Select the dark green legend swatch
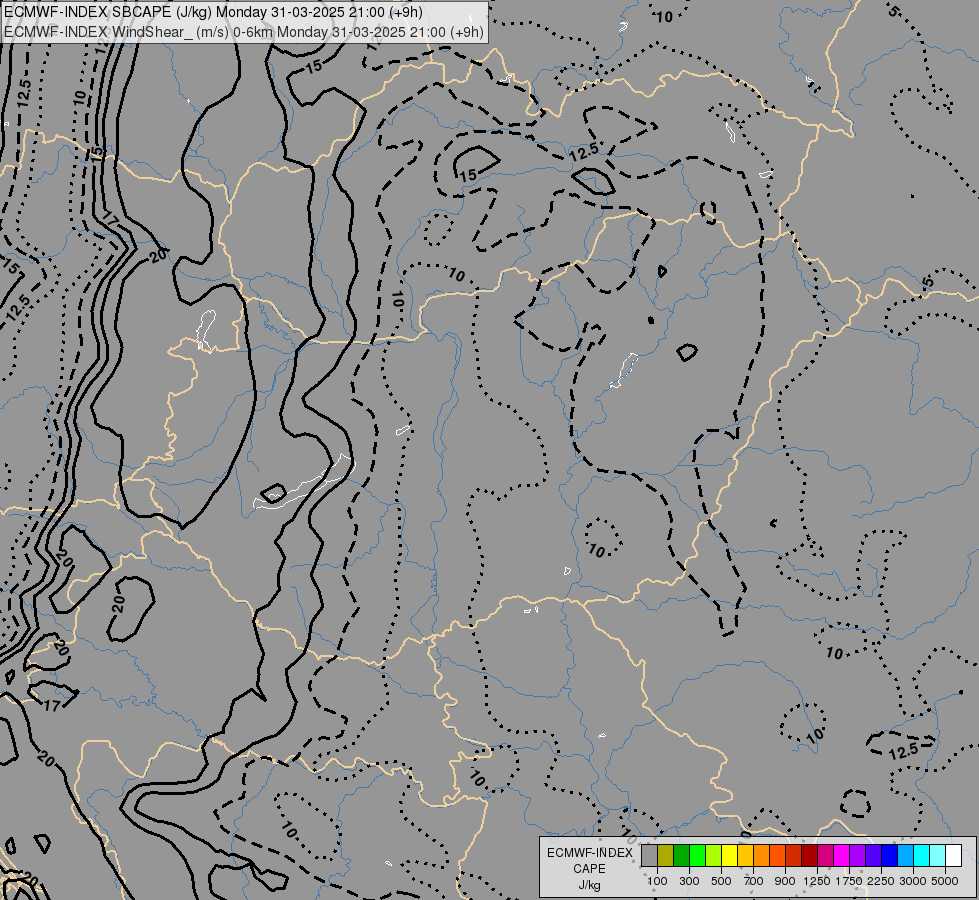979x900 pixels. tap(682, 855)
